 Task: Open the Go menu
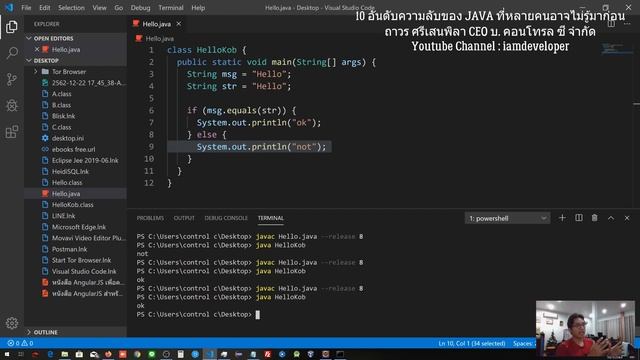[x=118, y=8]
